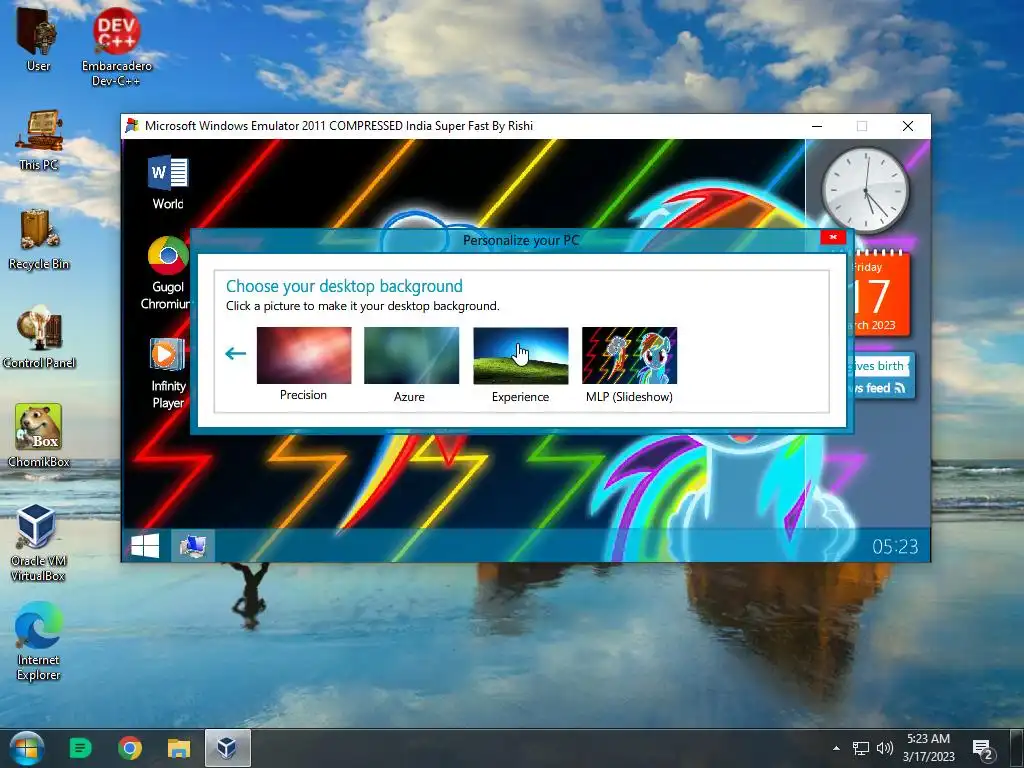This screenshot has width=1024, height=768.
Task: Open the World app icon in emulator
Action: [168, 184]
